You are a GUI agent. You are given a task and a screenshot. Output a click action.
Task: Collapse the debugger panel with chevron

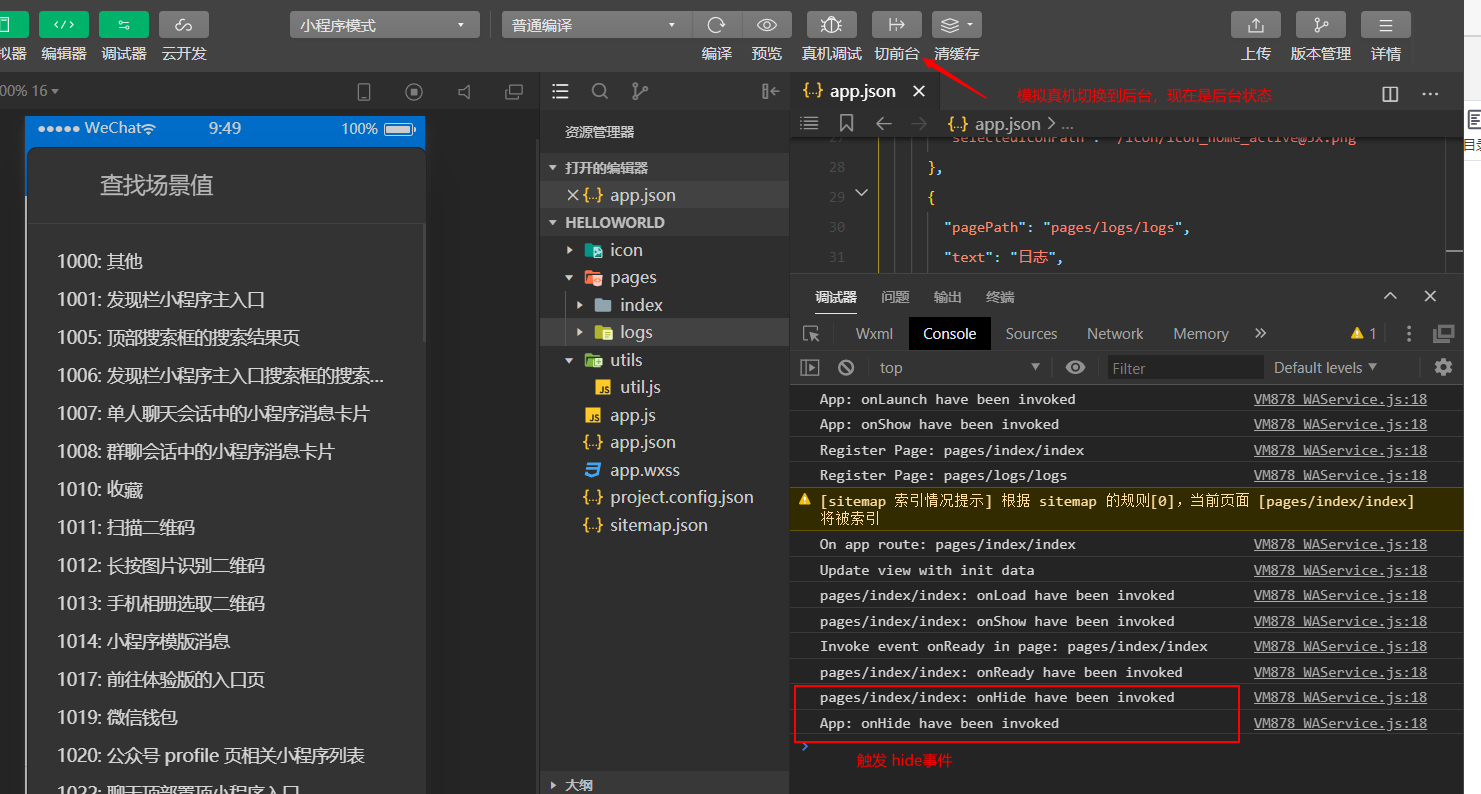tap(1390, 296)
